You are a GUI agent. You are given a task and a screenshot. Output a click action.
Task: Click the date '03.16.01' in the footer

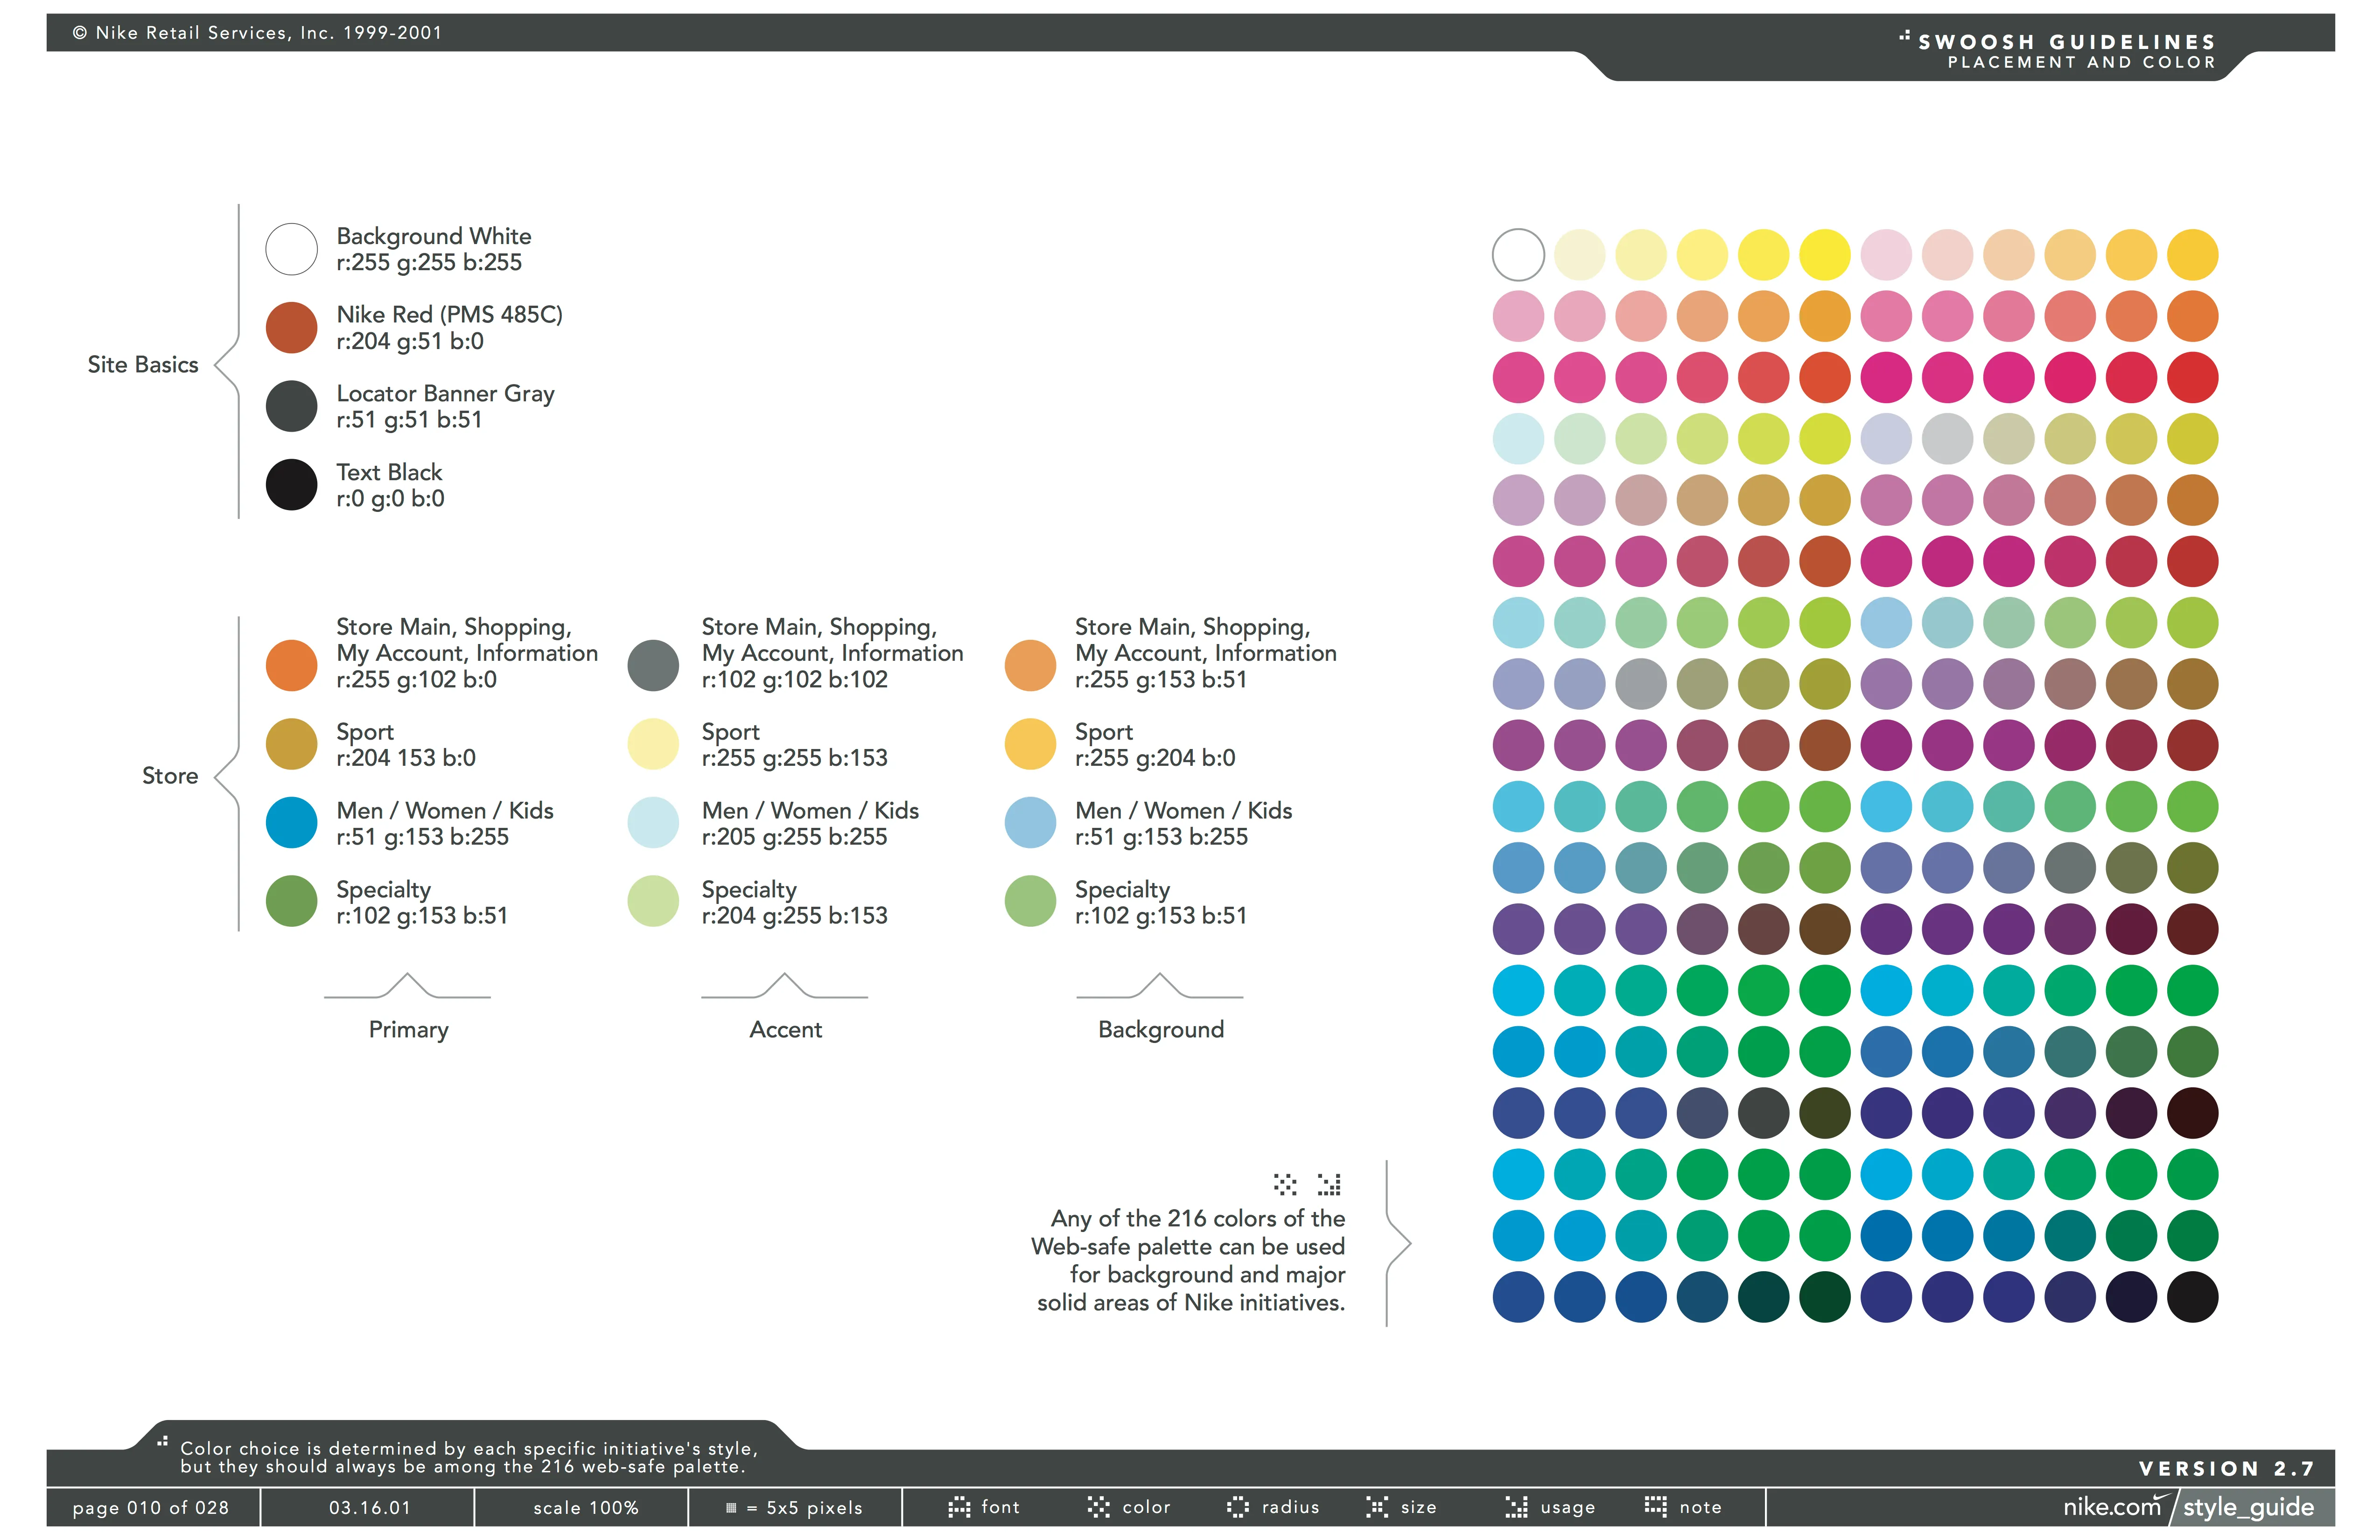tap(370, 1508)
